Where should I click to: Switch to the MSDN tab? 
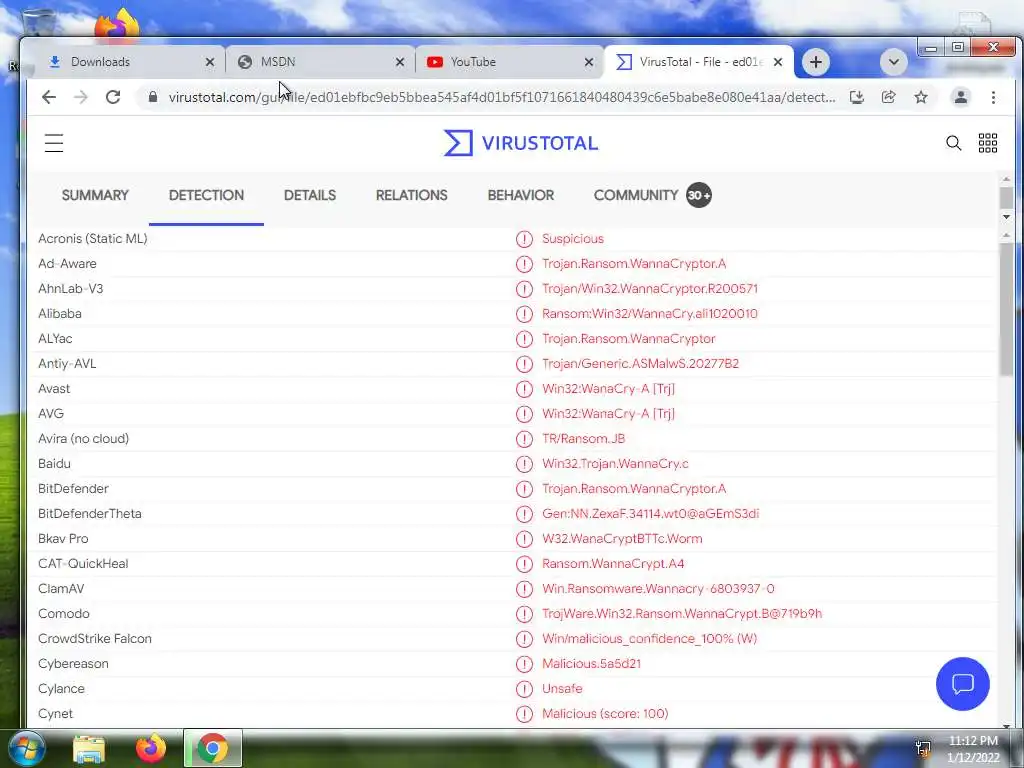320,62
